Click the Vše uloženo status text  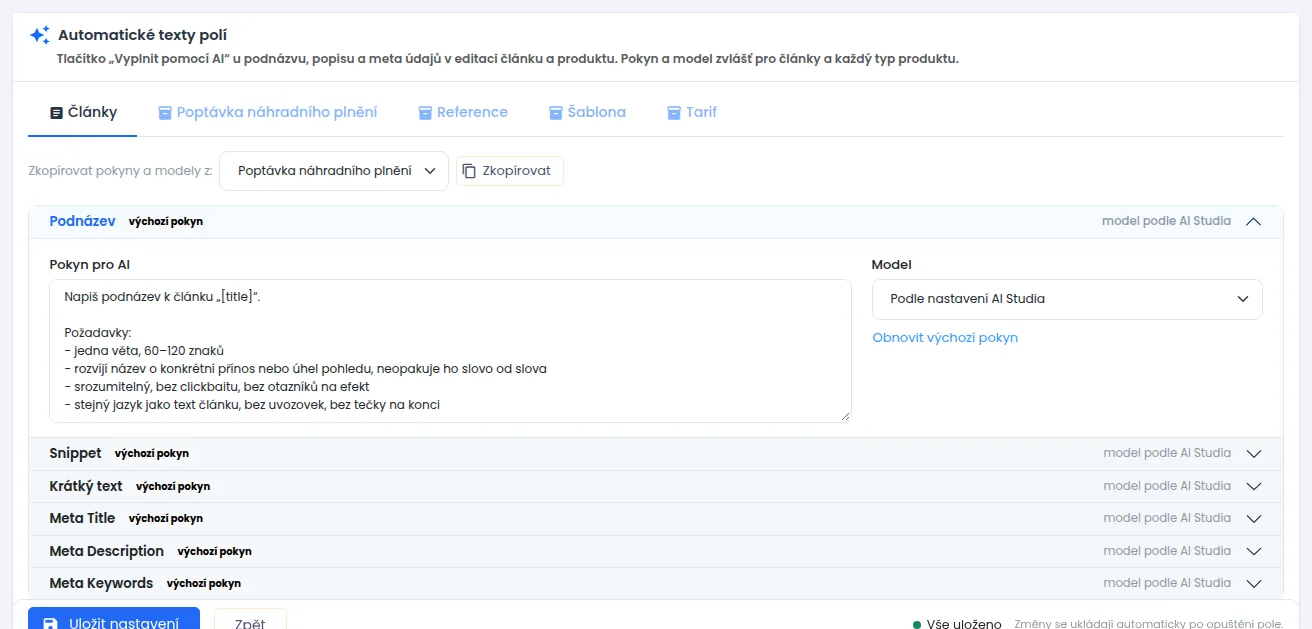coord(964,625)
